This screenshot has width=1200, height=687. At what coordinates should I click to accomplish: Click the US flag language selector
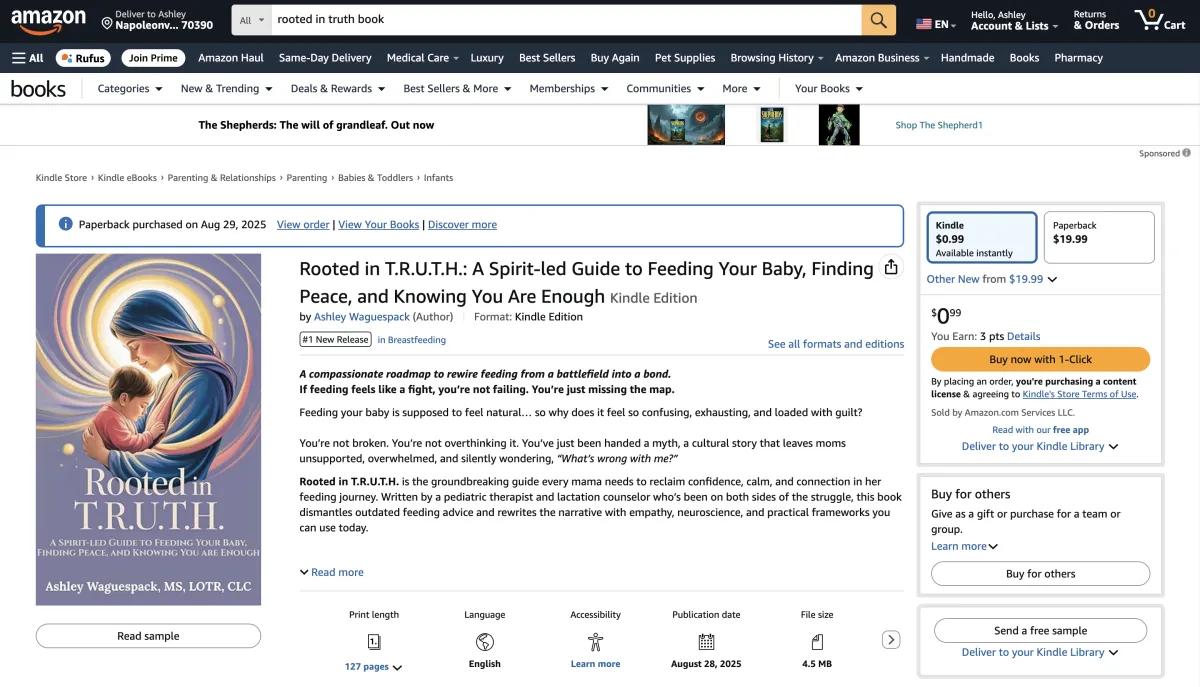coord(936,24)
